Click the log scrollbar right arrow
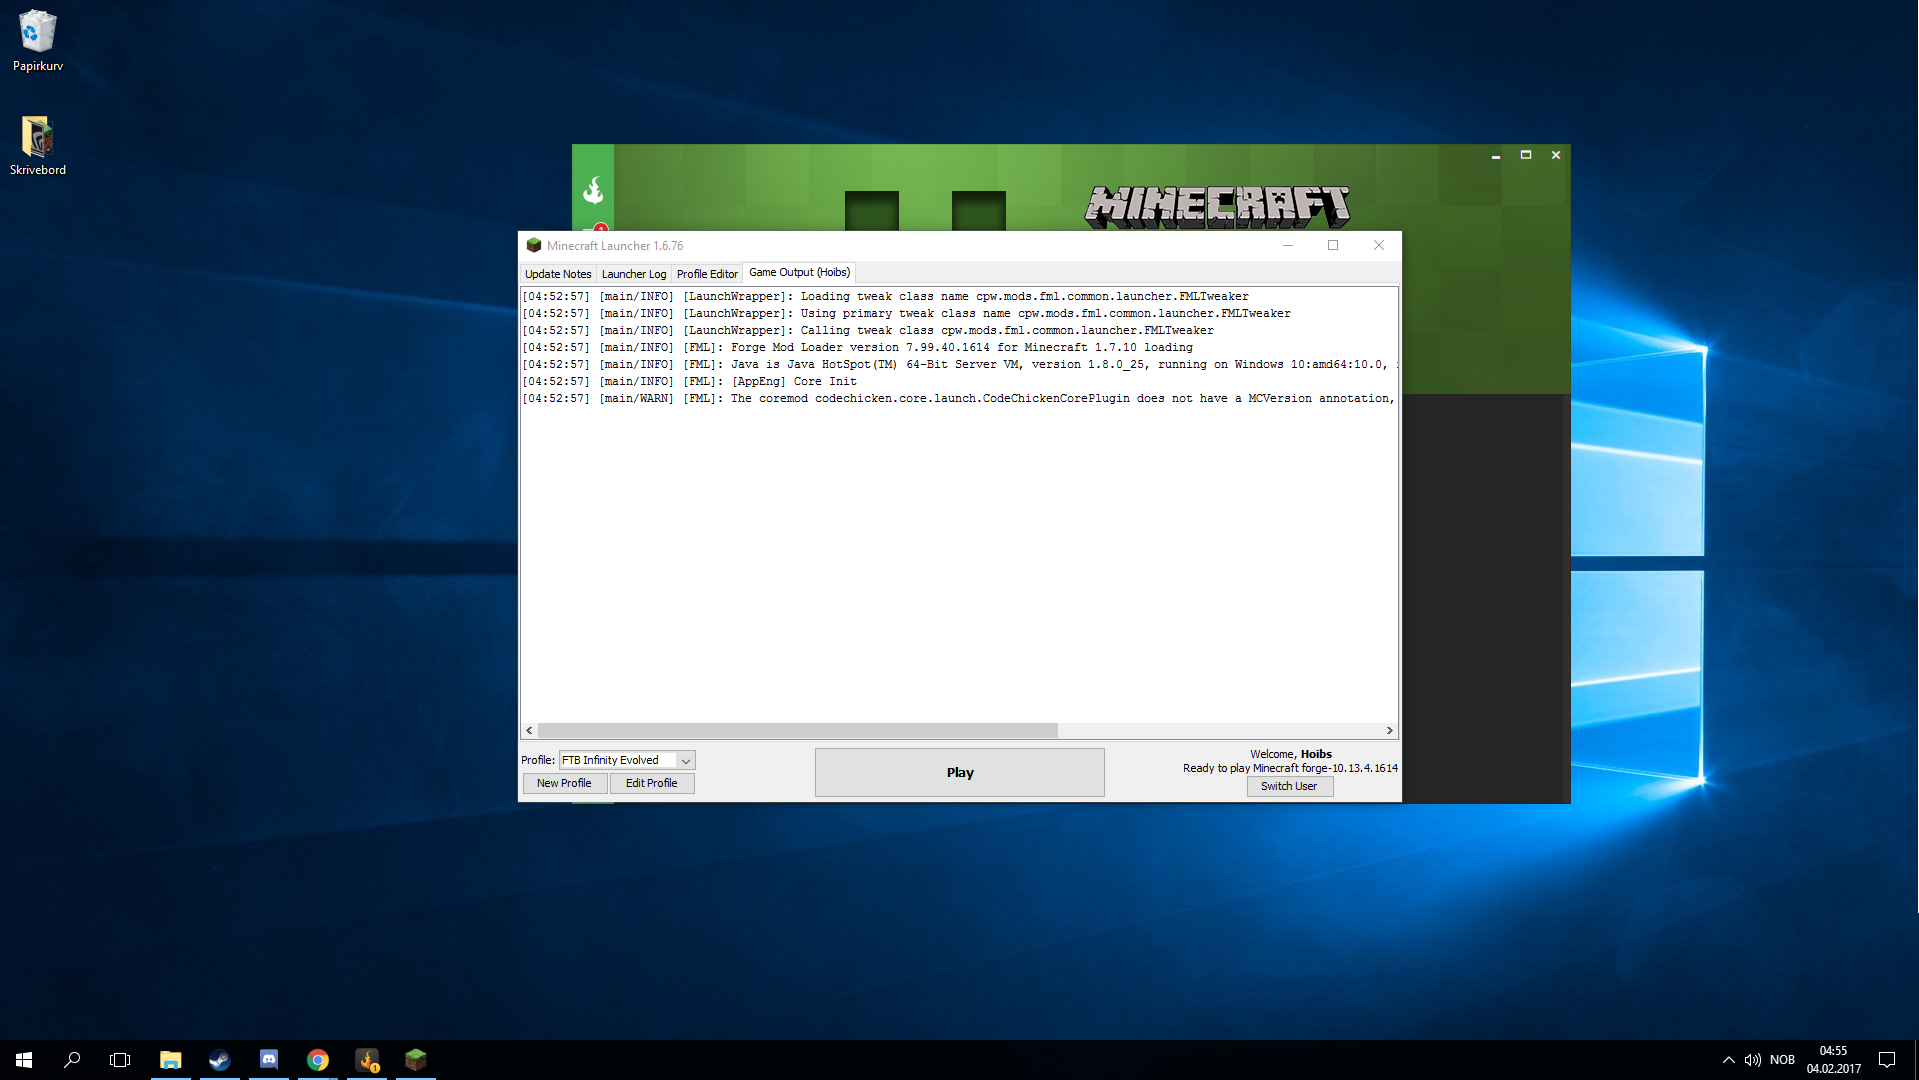 [x=1389, y=730]
